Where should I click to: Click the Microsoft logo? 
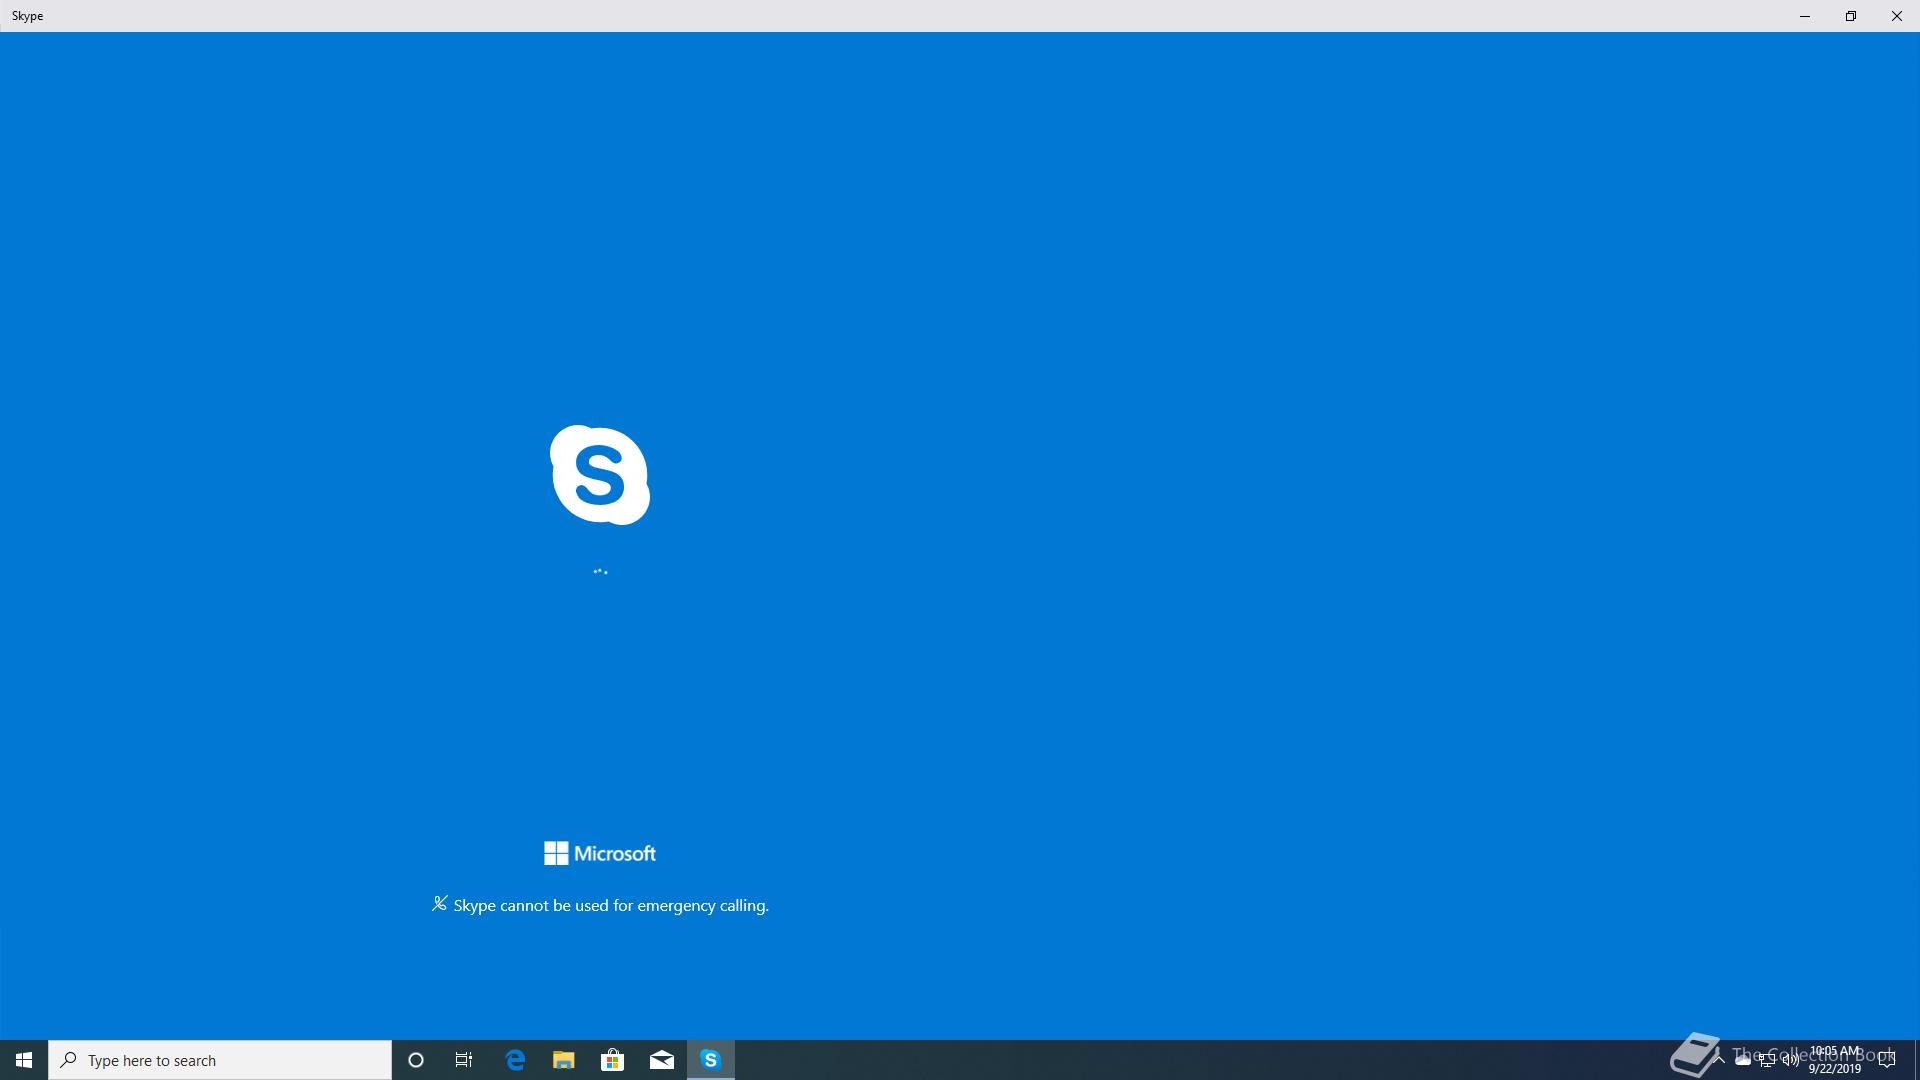(600, 853)
